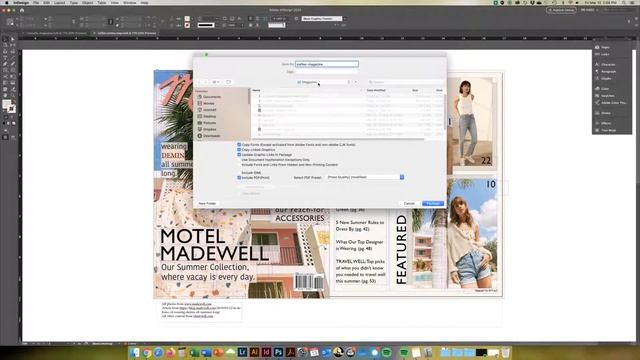Expand the dialog with the chevron button
Image resolution: width=640 pixels, height=360 pixels.
click(356, 82)
